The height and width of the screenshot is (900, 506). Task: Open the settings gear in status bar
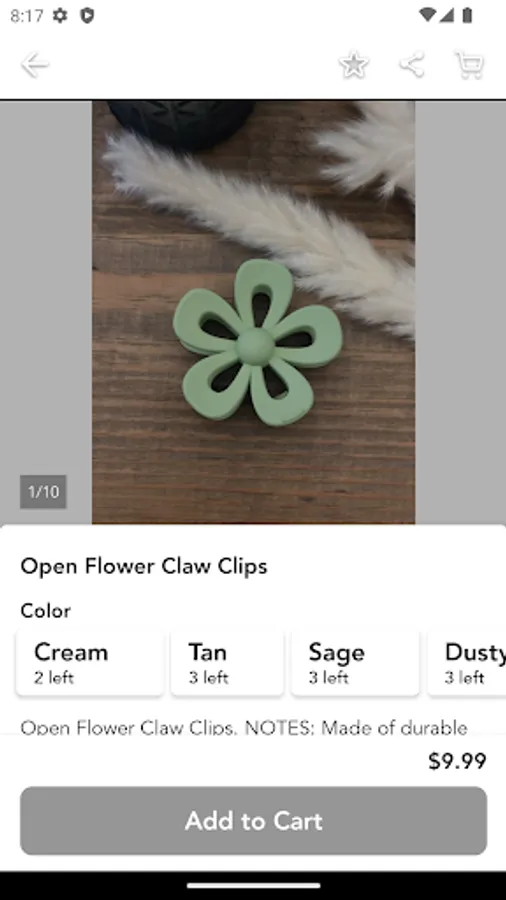pyautogui.click(x=60, y=15)
